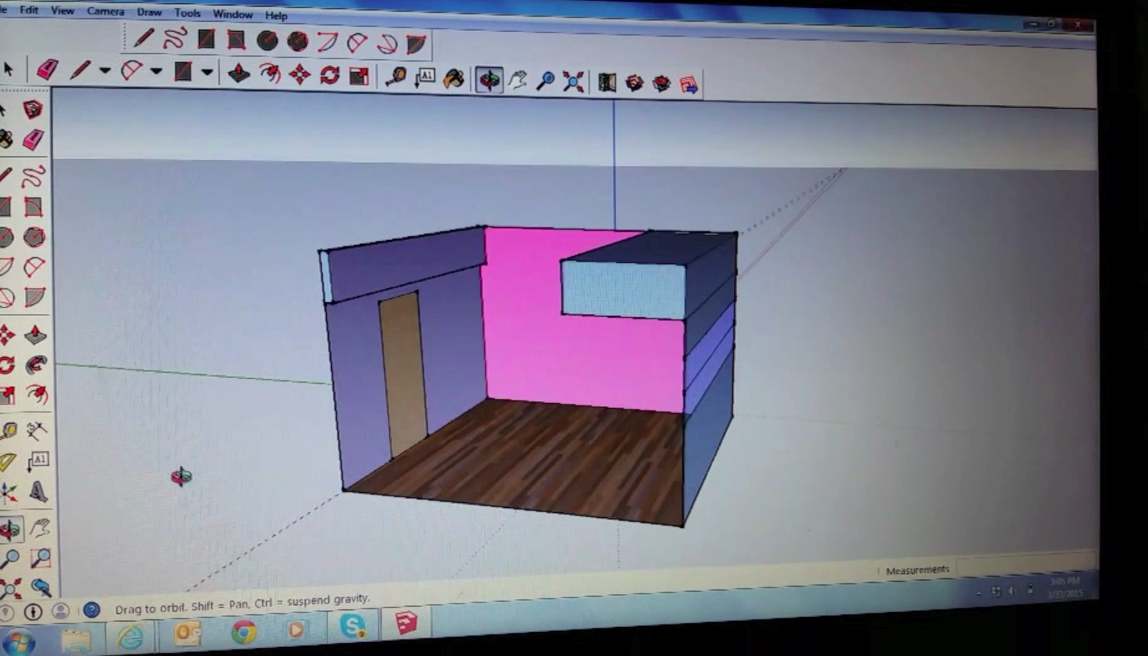Select the 3D Text tool in the Large Tool Set

click(38, 491)
